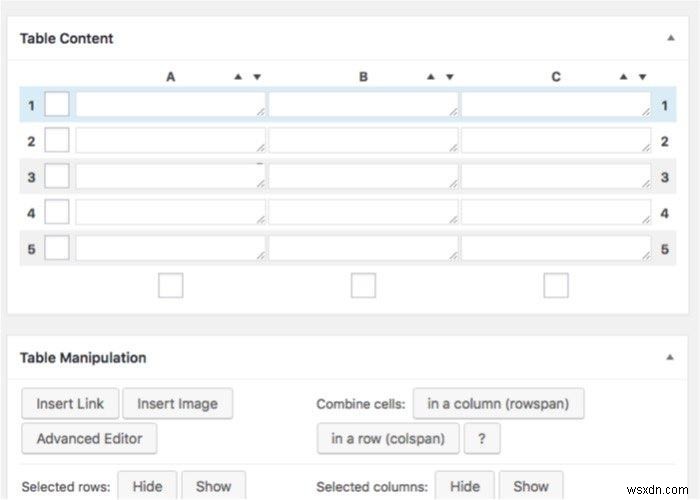Hide the selected rows
Viewport: 700px width, 500px height.
tap(147, 486)
